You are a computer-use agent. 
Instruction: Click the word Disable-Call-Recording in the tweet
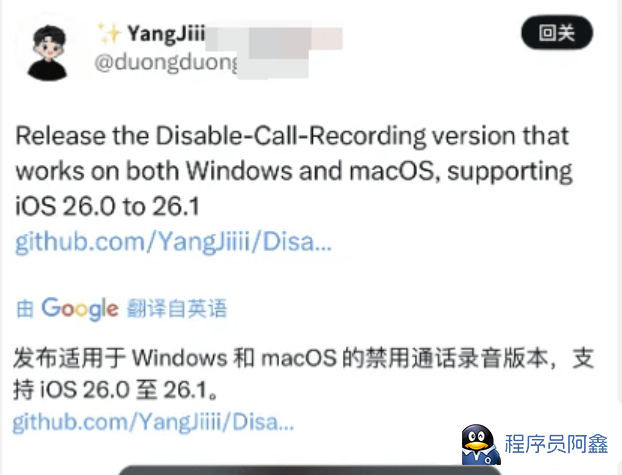(x=290, y=136)
